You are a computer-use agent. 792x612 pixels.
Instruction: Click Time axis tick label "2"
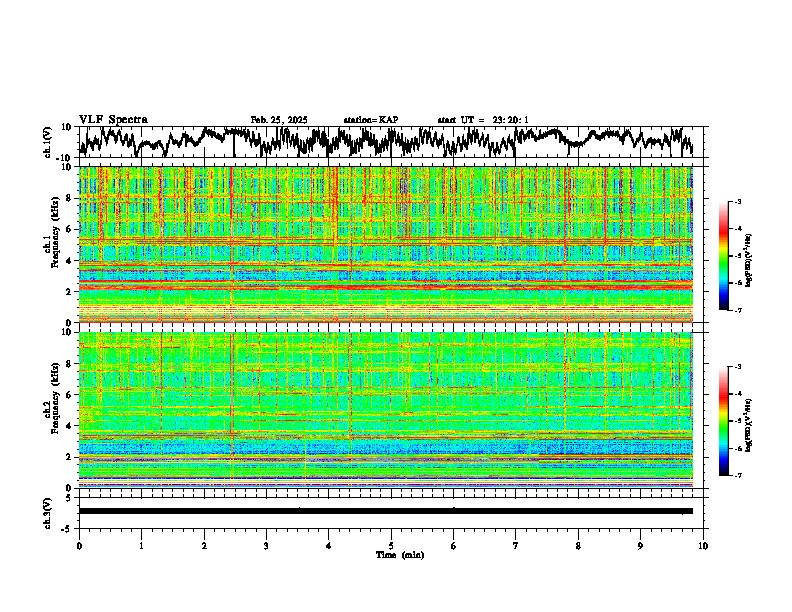[204, 546]
